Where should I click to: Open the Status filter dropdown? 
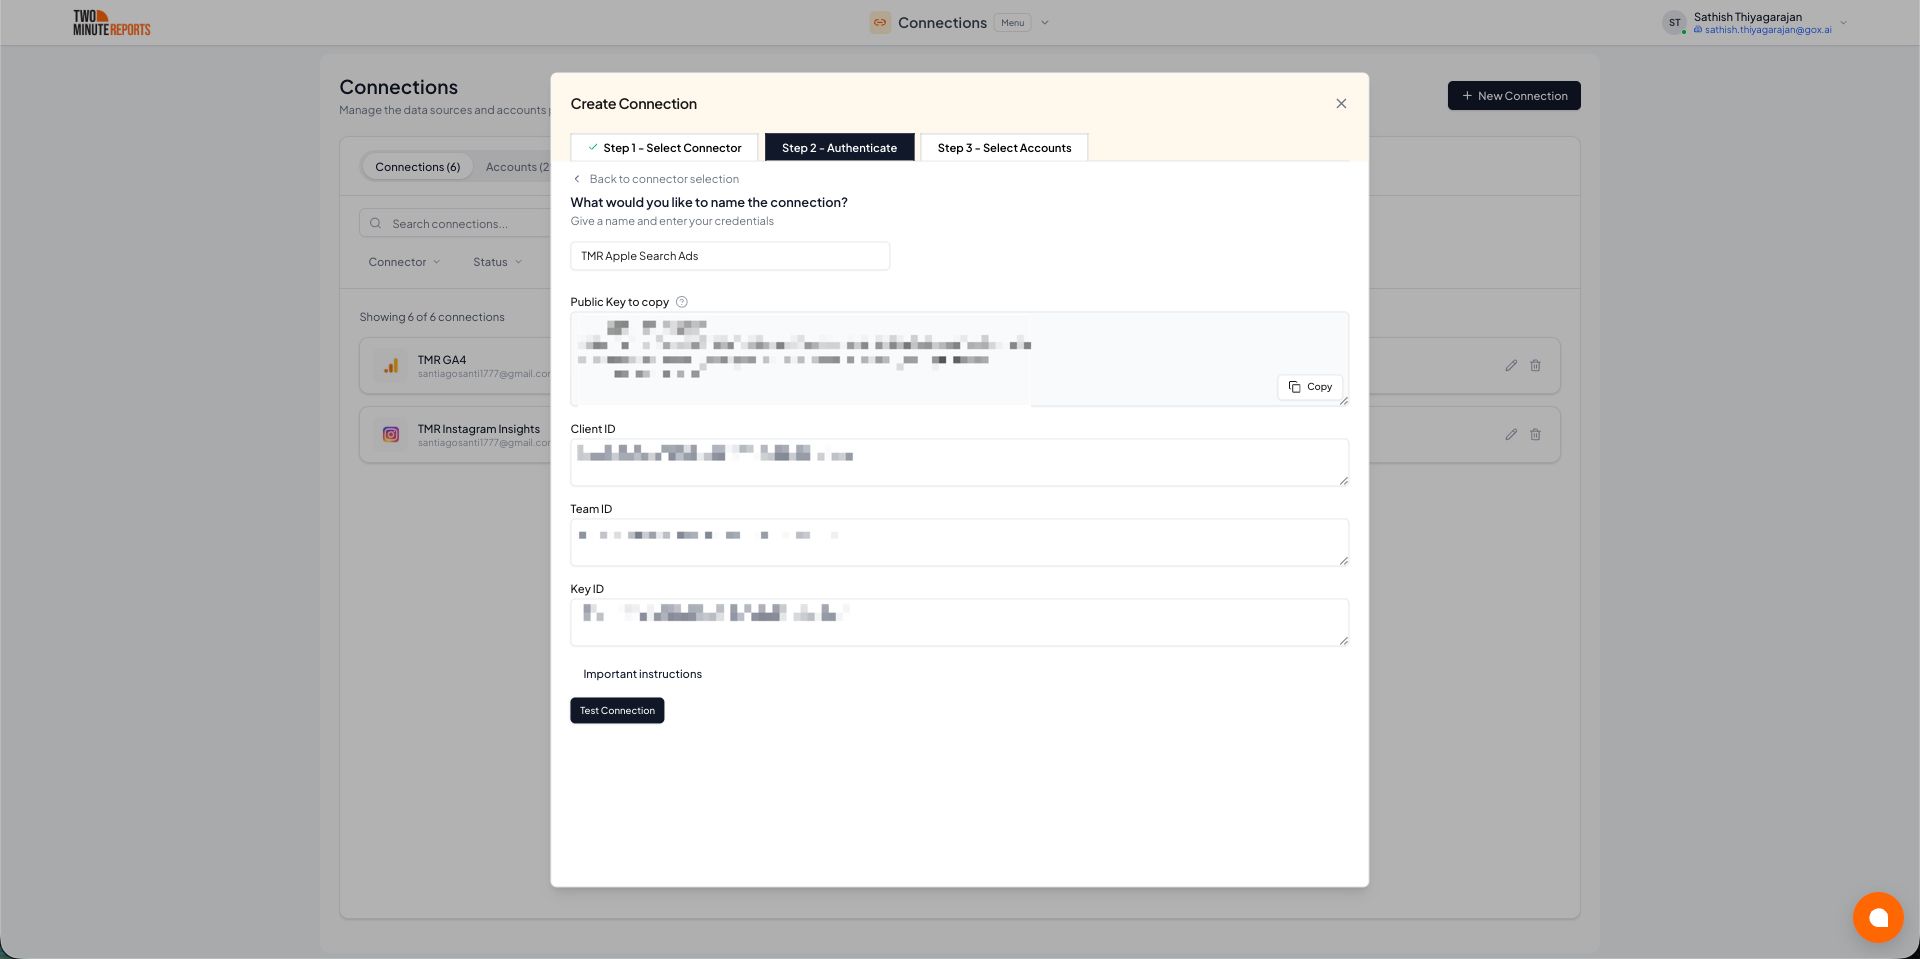[497, 262]
